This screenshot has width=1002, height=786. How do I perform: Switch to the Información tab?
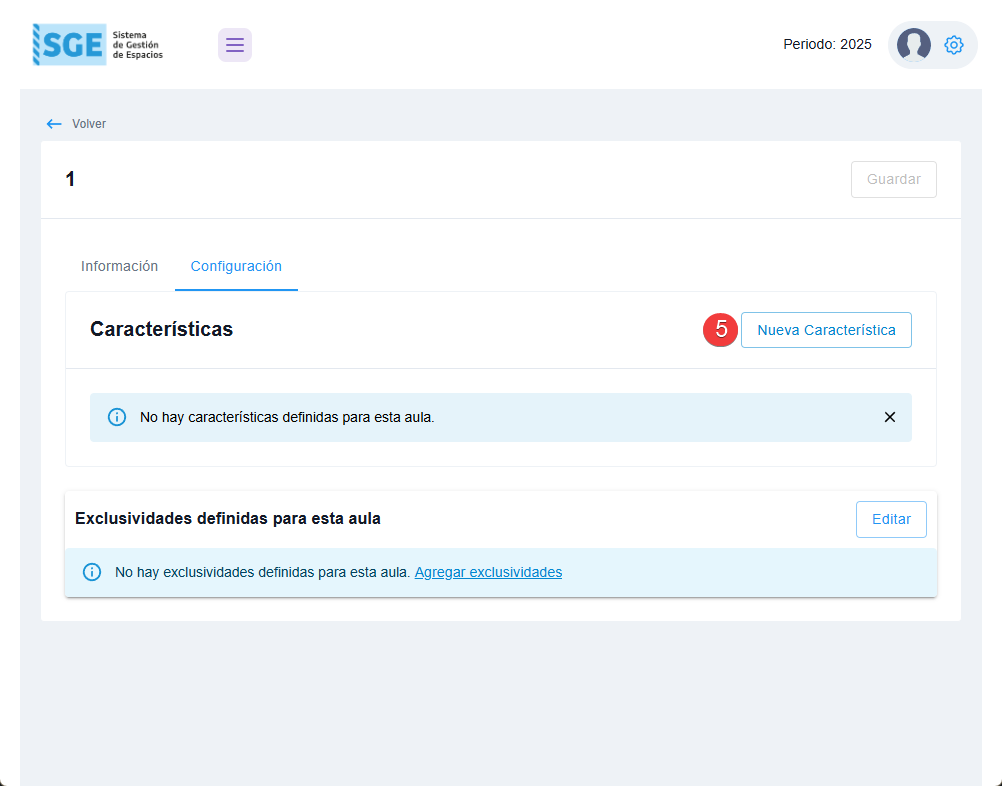(x=119, y=266)
